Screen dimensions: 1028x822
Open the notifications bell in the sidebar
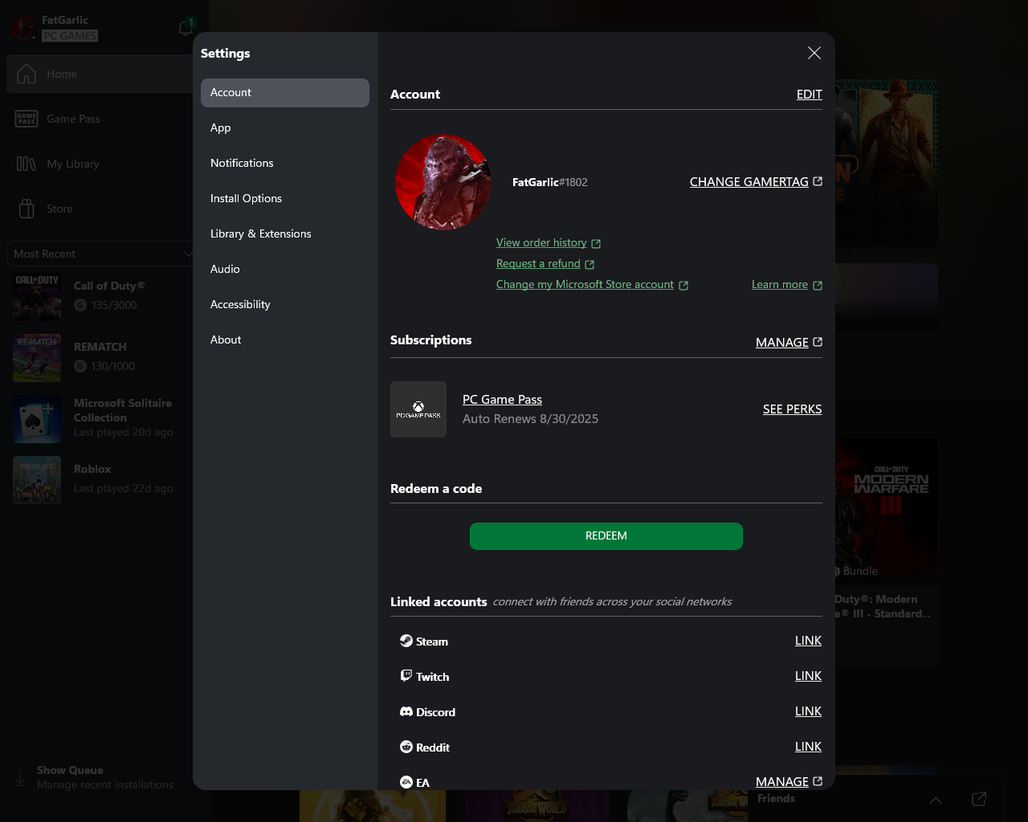[x=186, y=28]
